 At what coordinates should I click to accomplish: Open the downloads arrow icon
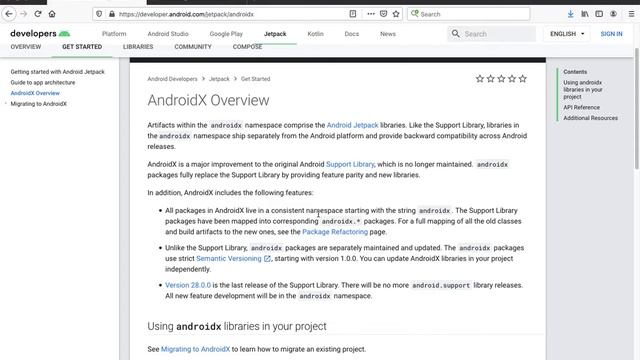click(571, 14)
